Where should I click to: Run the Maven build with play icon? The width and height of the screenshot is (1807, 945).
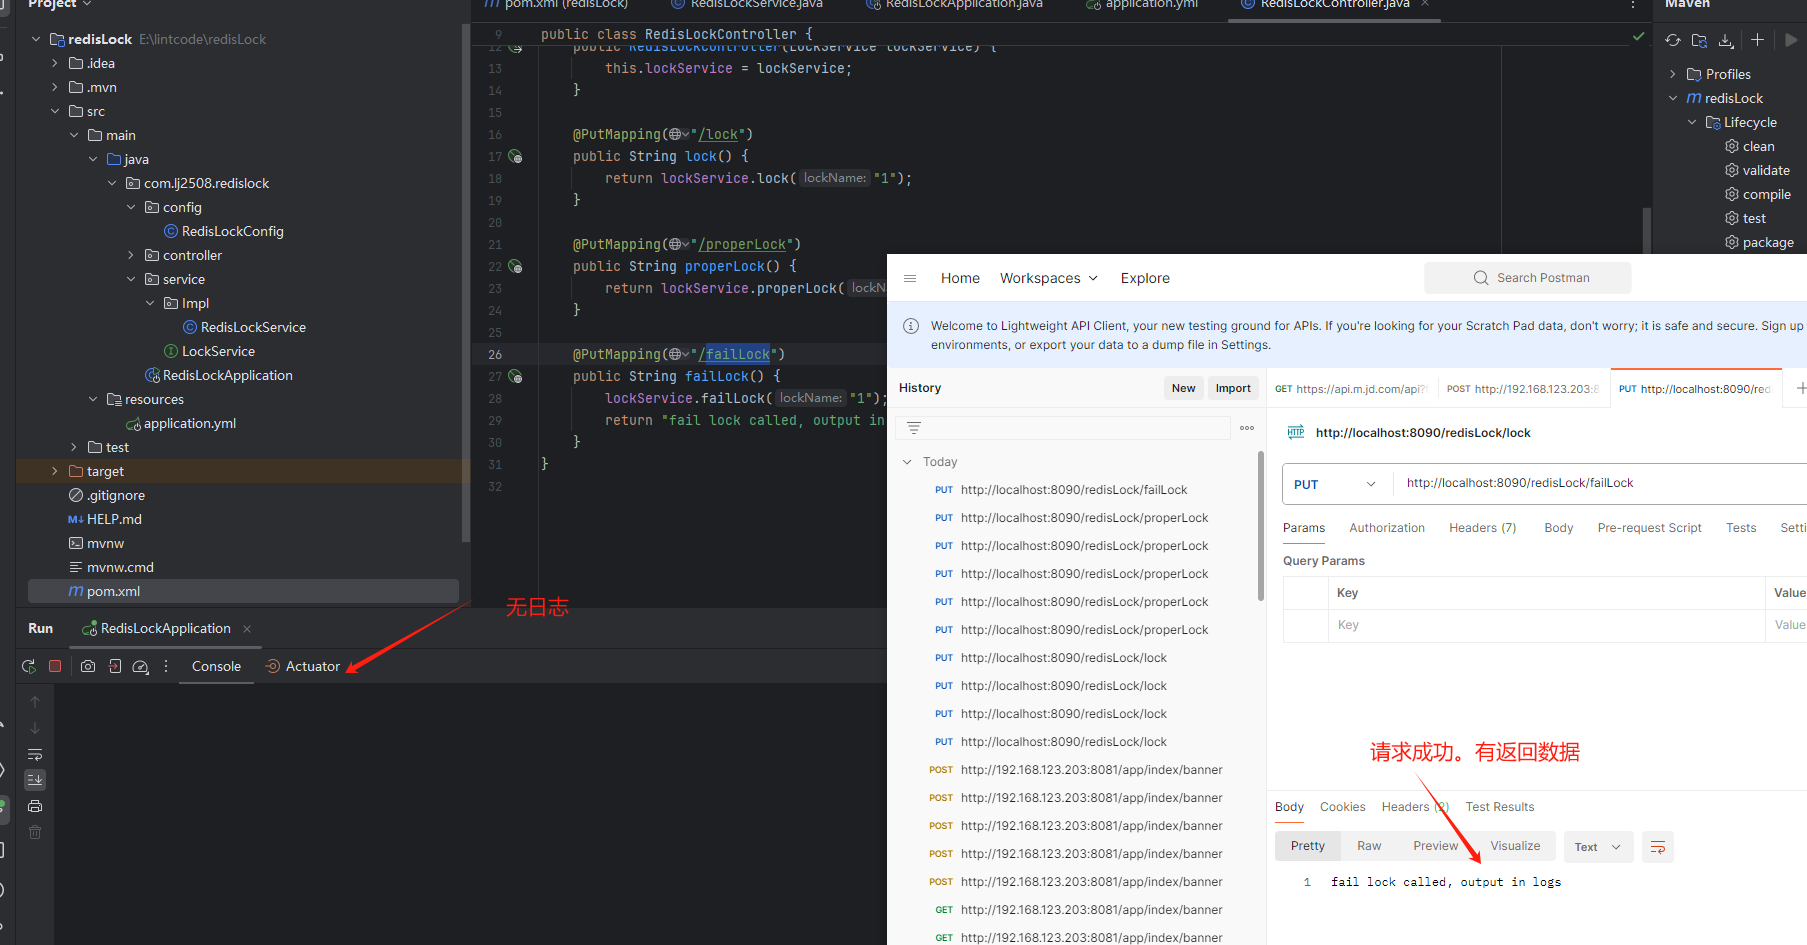[1790, 40]
